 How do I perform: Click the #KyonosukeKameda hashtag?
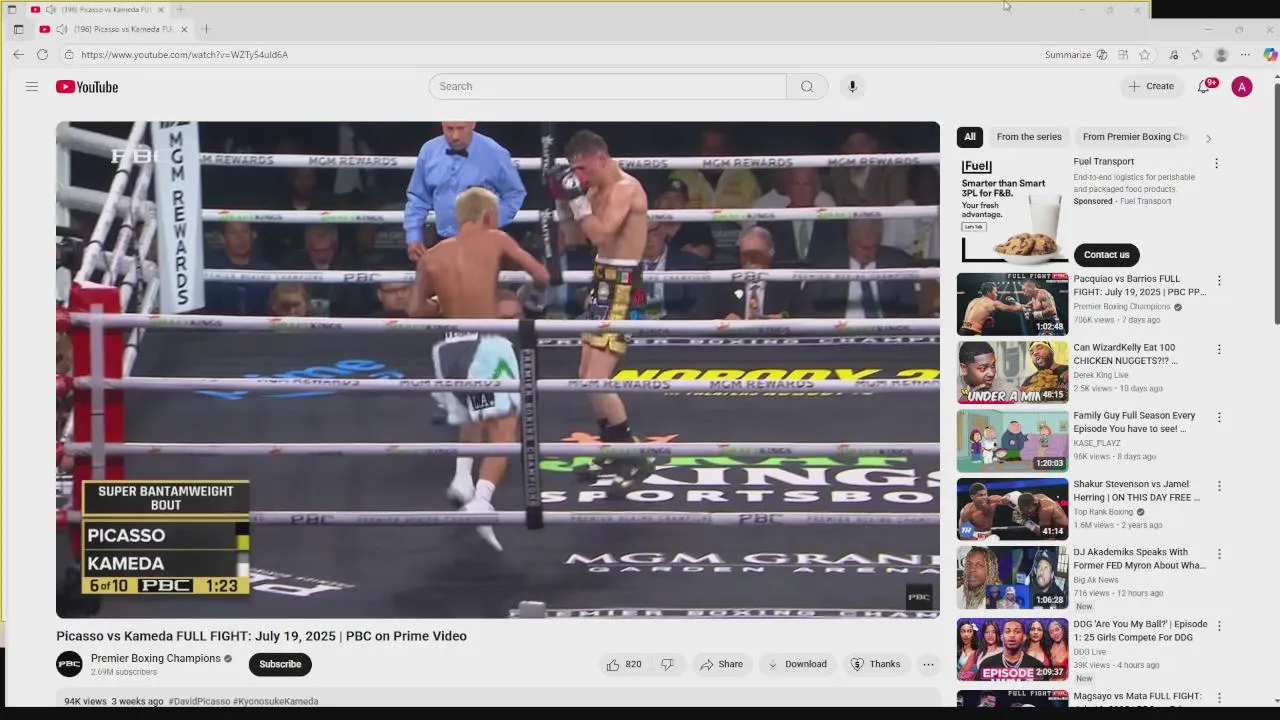click(276, 701)
